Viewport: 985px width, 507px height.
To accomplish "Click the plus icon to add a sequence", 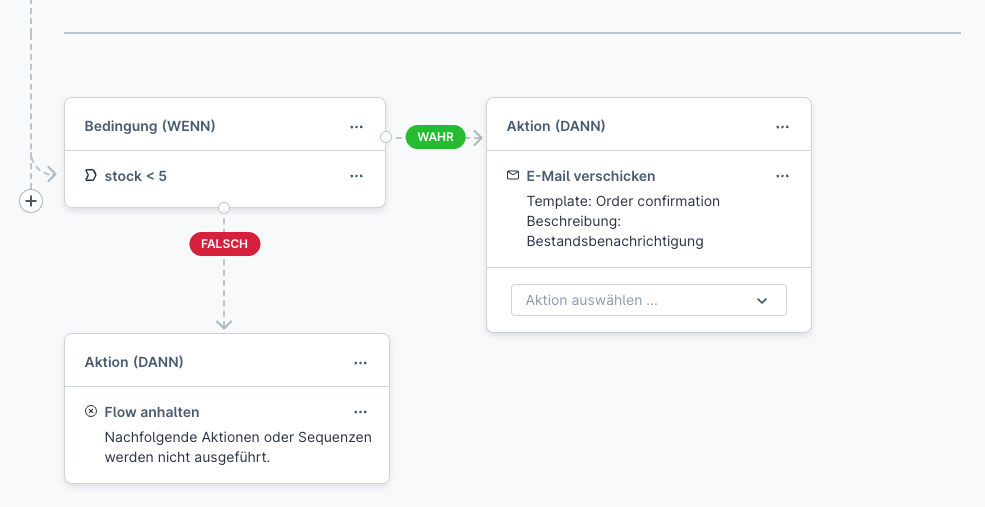I will coord(31,201).
